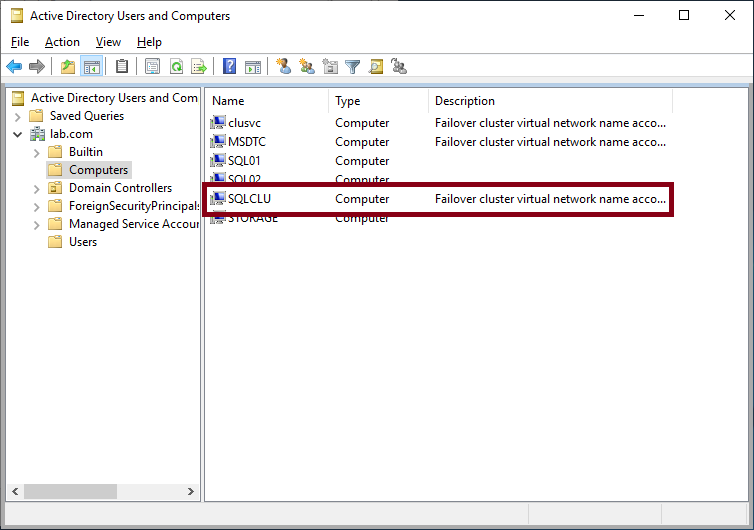Click the Add to group toolbar icon
This screenshot has height=530, width=754.
pyautogui.click(x=399, y=66)
